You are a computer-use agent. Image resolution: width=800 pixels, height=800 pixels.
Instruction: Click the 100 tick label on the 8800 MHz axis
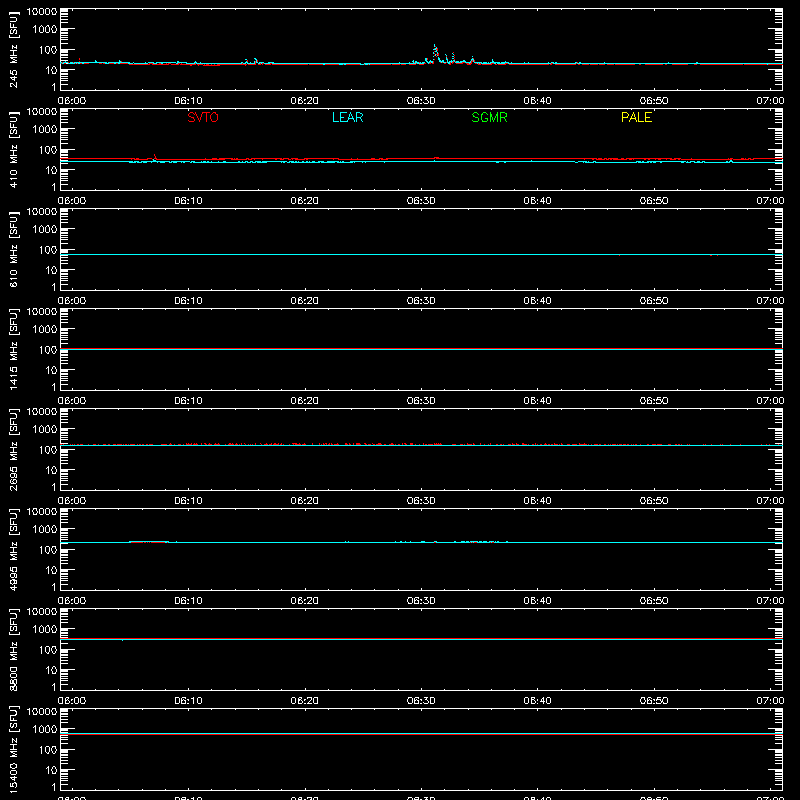click(48, 650)
